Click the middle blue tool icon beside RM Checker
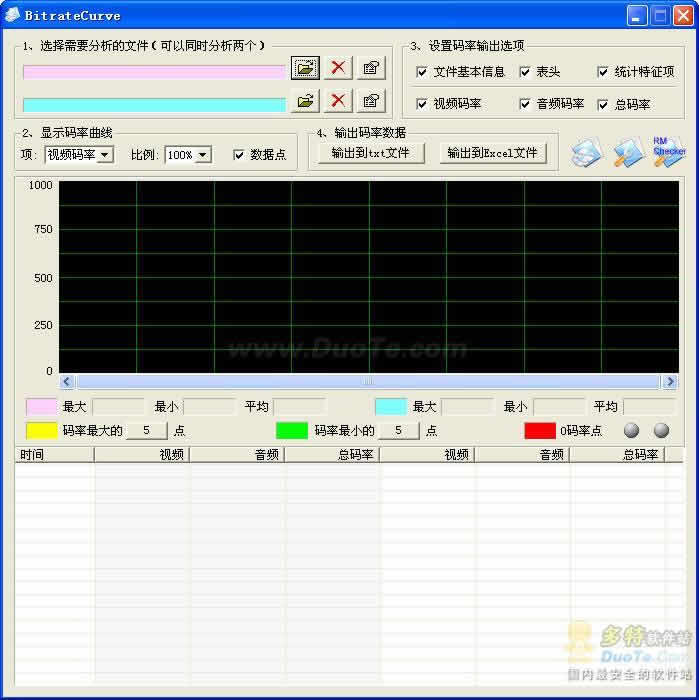The height and width of the screenshot is (700, 699). tap(628, 153)
